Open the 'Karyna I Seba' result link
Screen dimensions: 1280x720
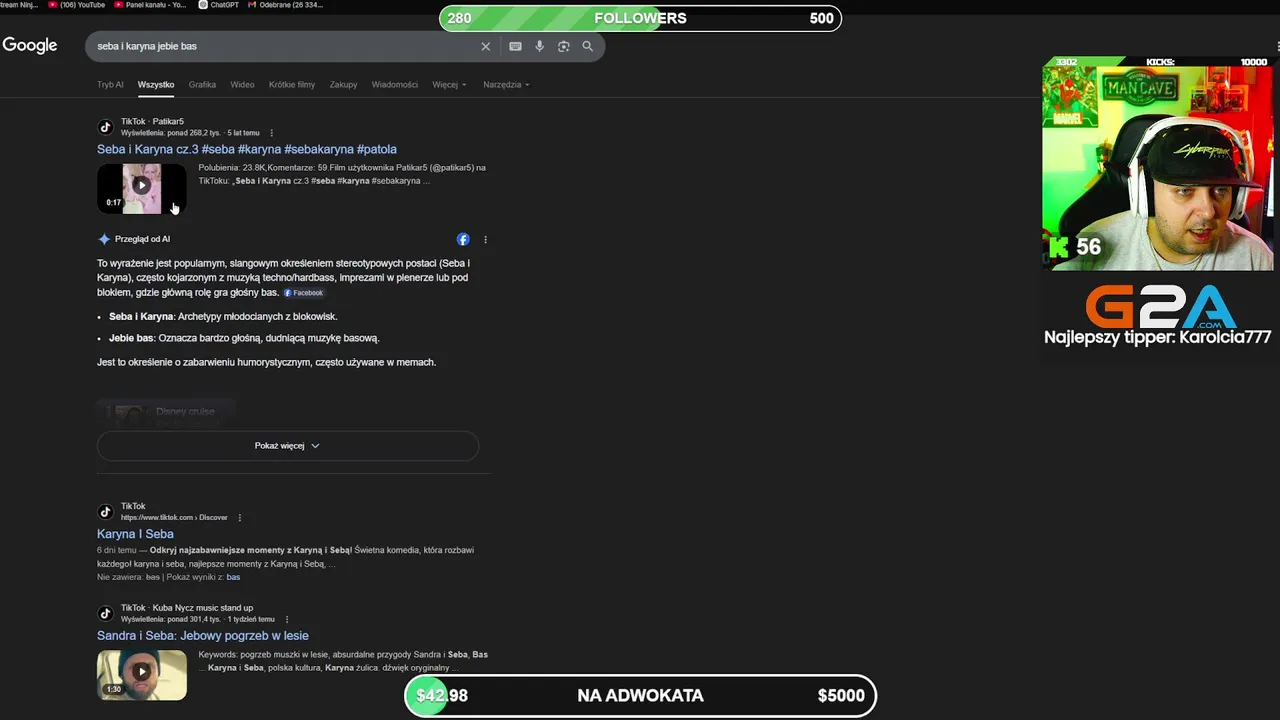pos(135,534)
